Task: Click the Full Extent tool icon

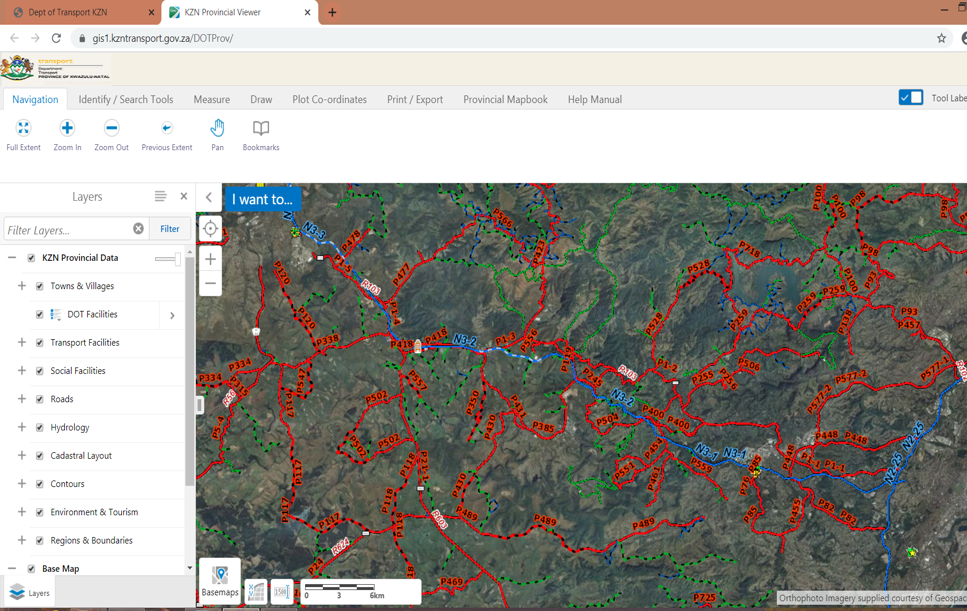Action: [23, 128]
